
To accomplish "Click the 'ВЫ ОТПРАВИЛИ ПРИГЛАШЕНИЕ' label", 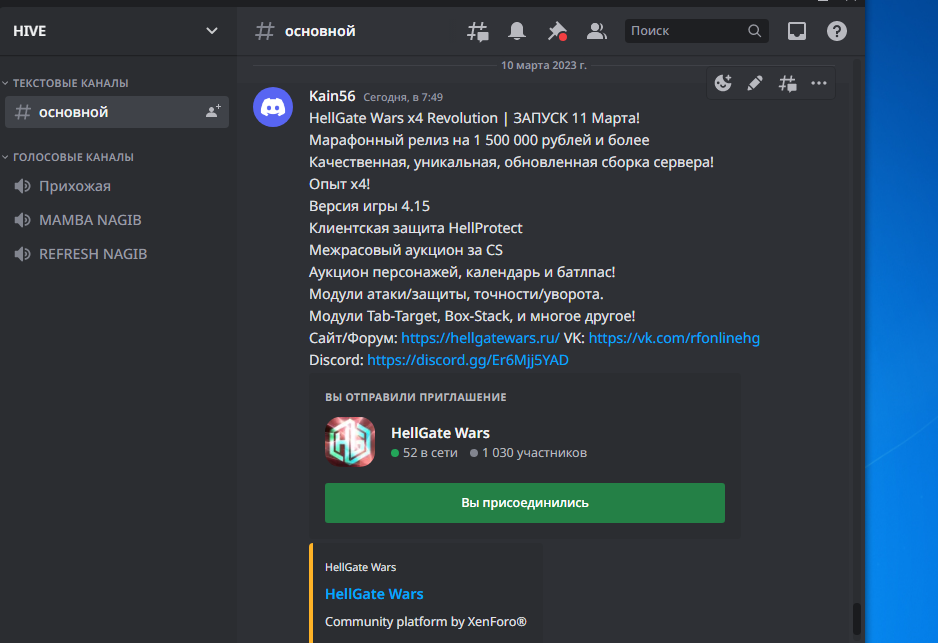I will click(x=416, y=397).
